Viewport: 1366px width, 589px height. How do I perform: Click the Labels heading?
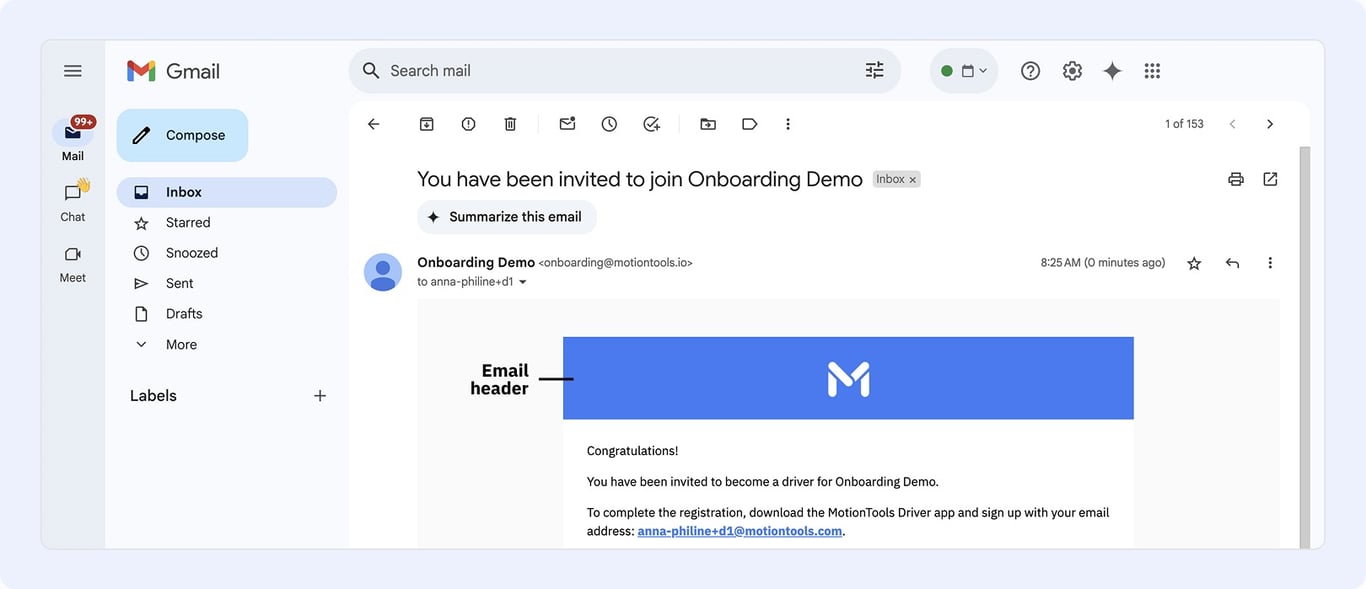[x=153, y=396]
